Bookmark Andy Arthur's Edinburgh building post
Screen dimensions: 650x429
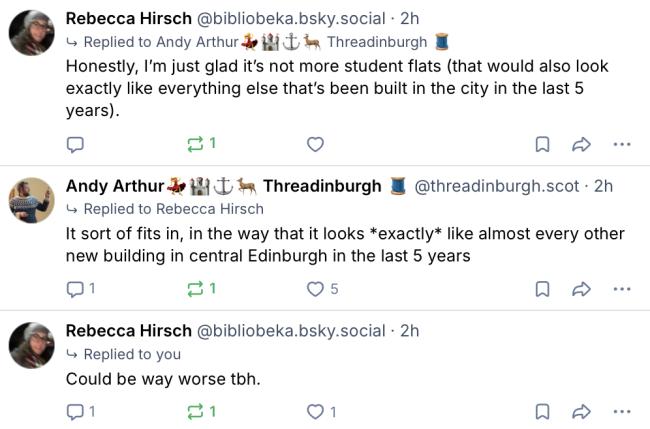point(542,289)
